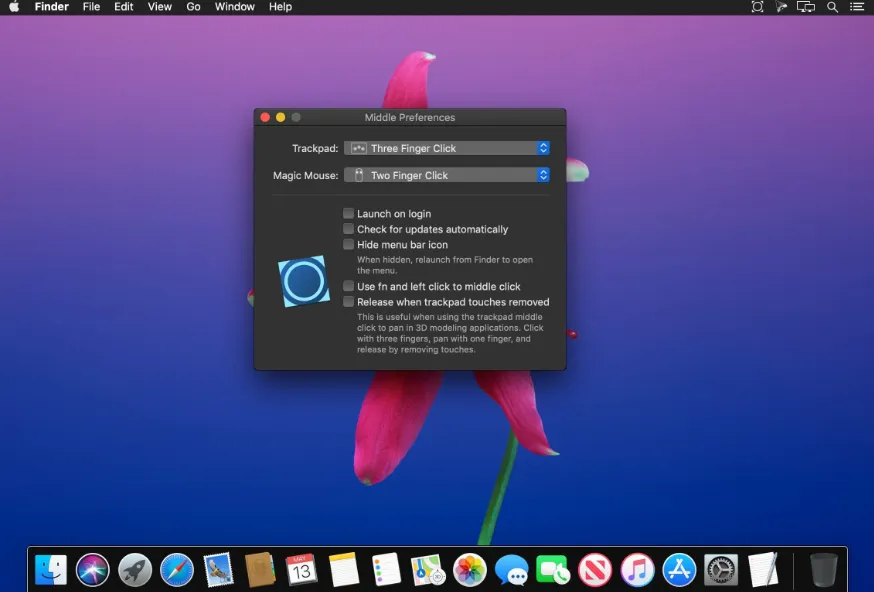Close the Middle Preferences window

point(265,117)
